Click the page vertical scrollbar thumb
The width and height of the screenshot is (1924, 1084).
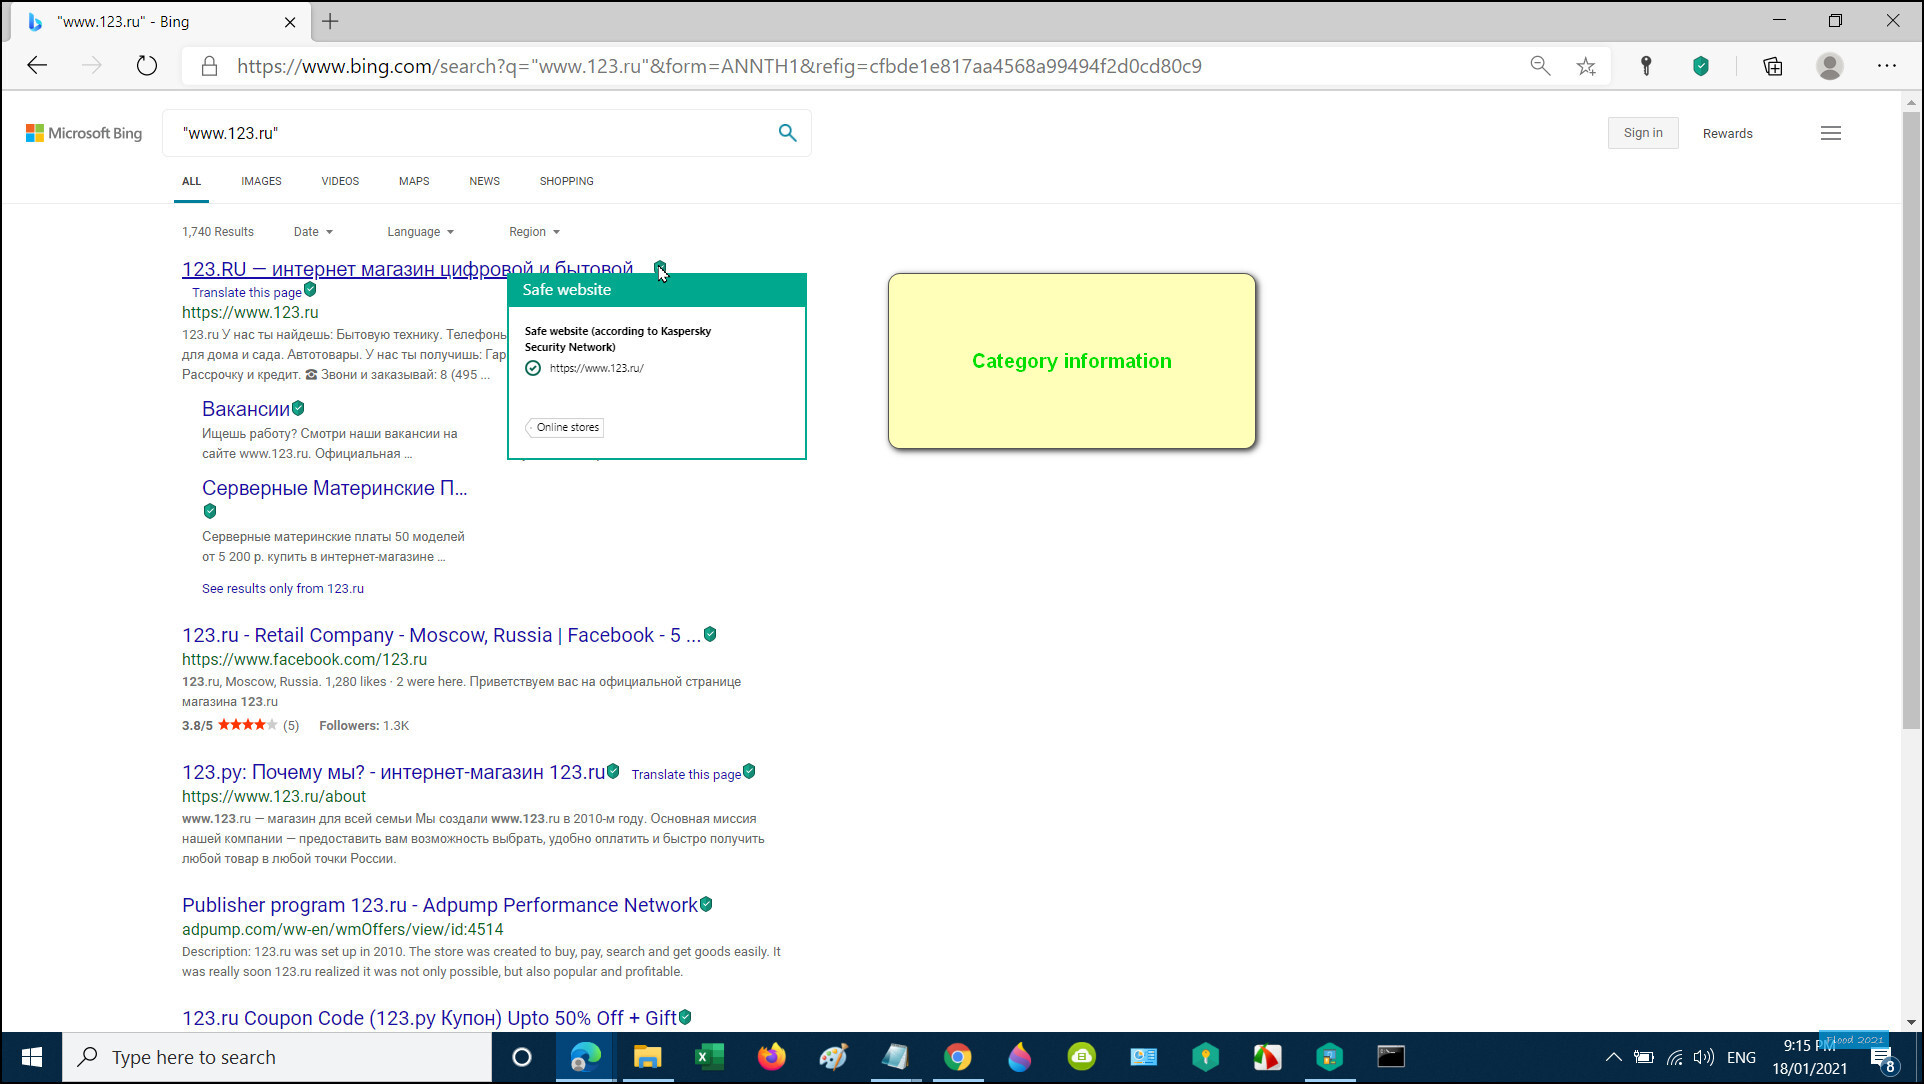click(x=1910, y=420)
